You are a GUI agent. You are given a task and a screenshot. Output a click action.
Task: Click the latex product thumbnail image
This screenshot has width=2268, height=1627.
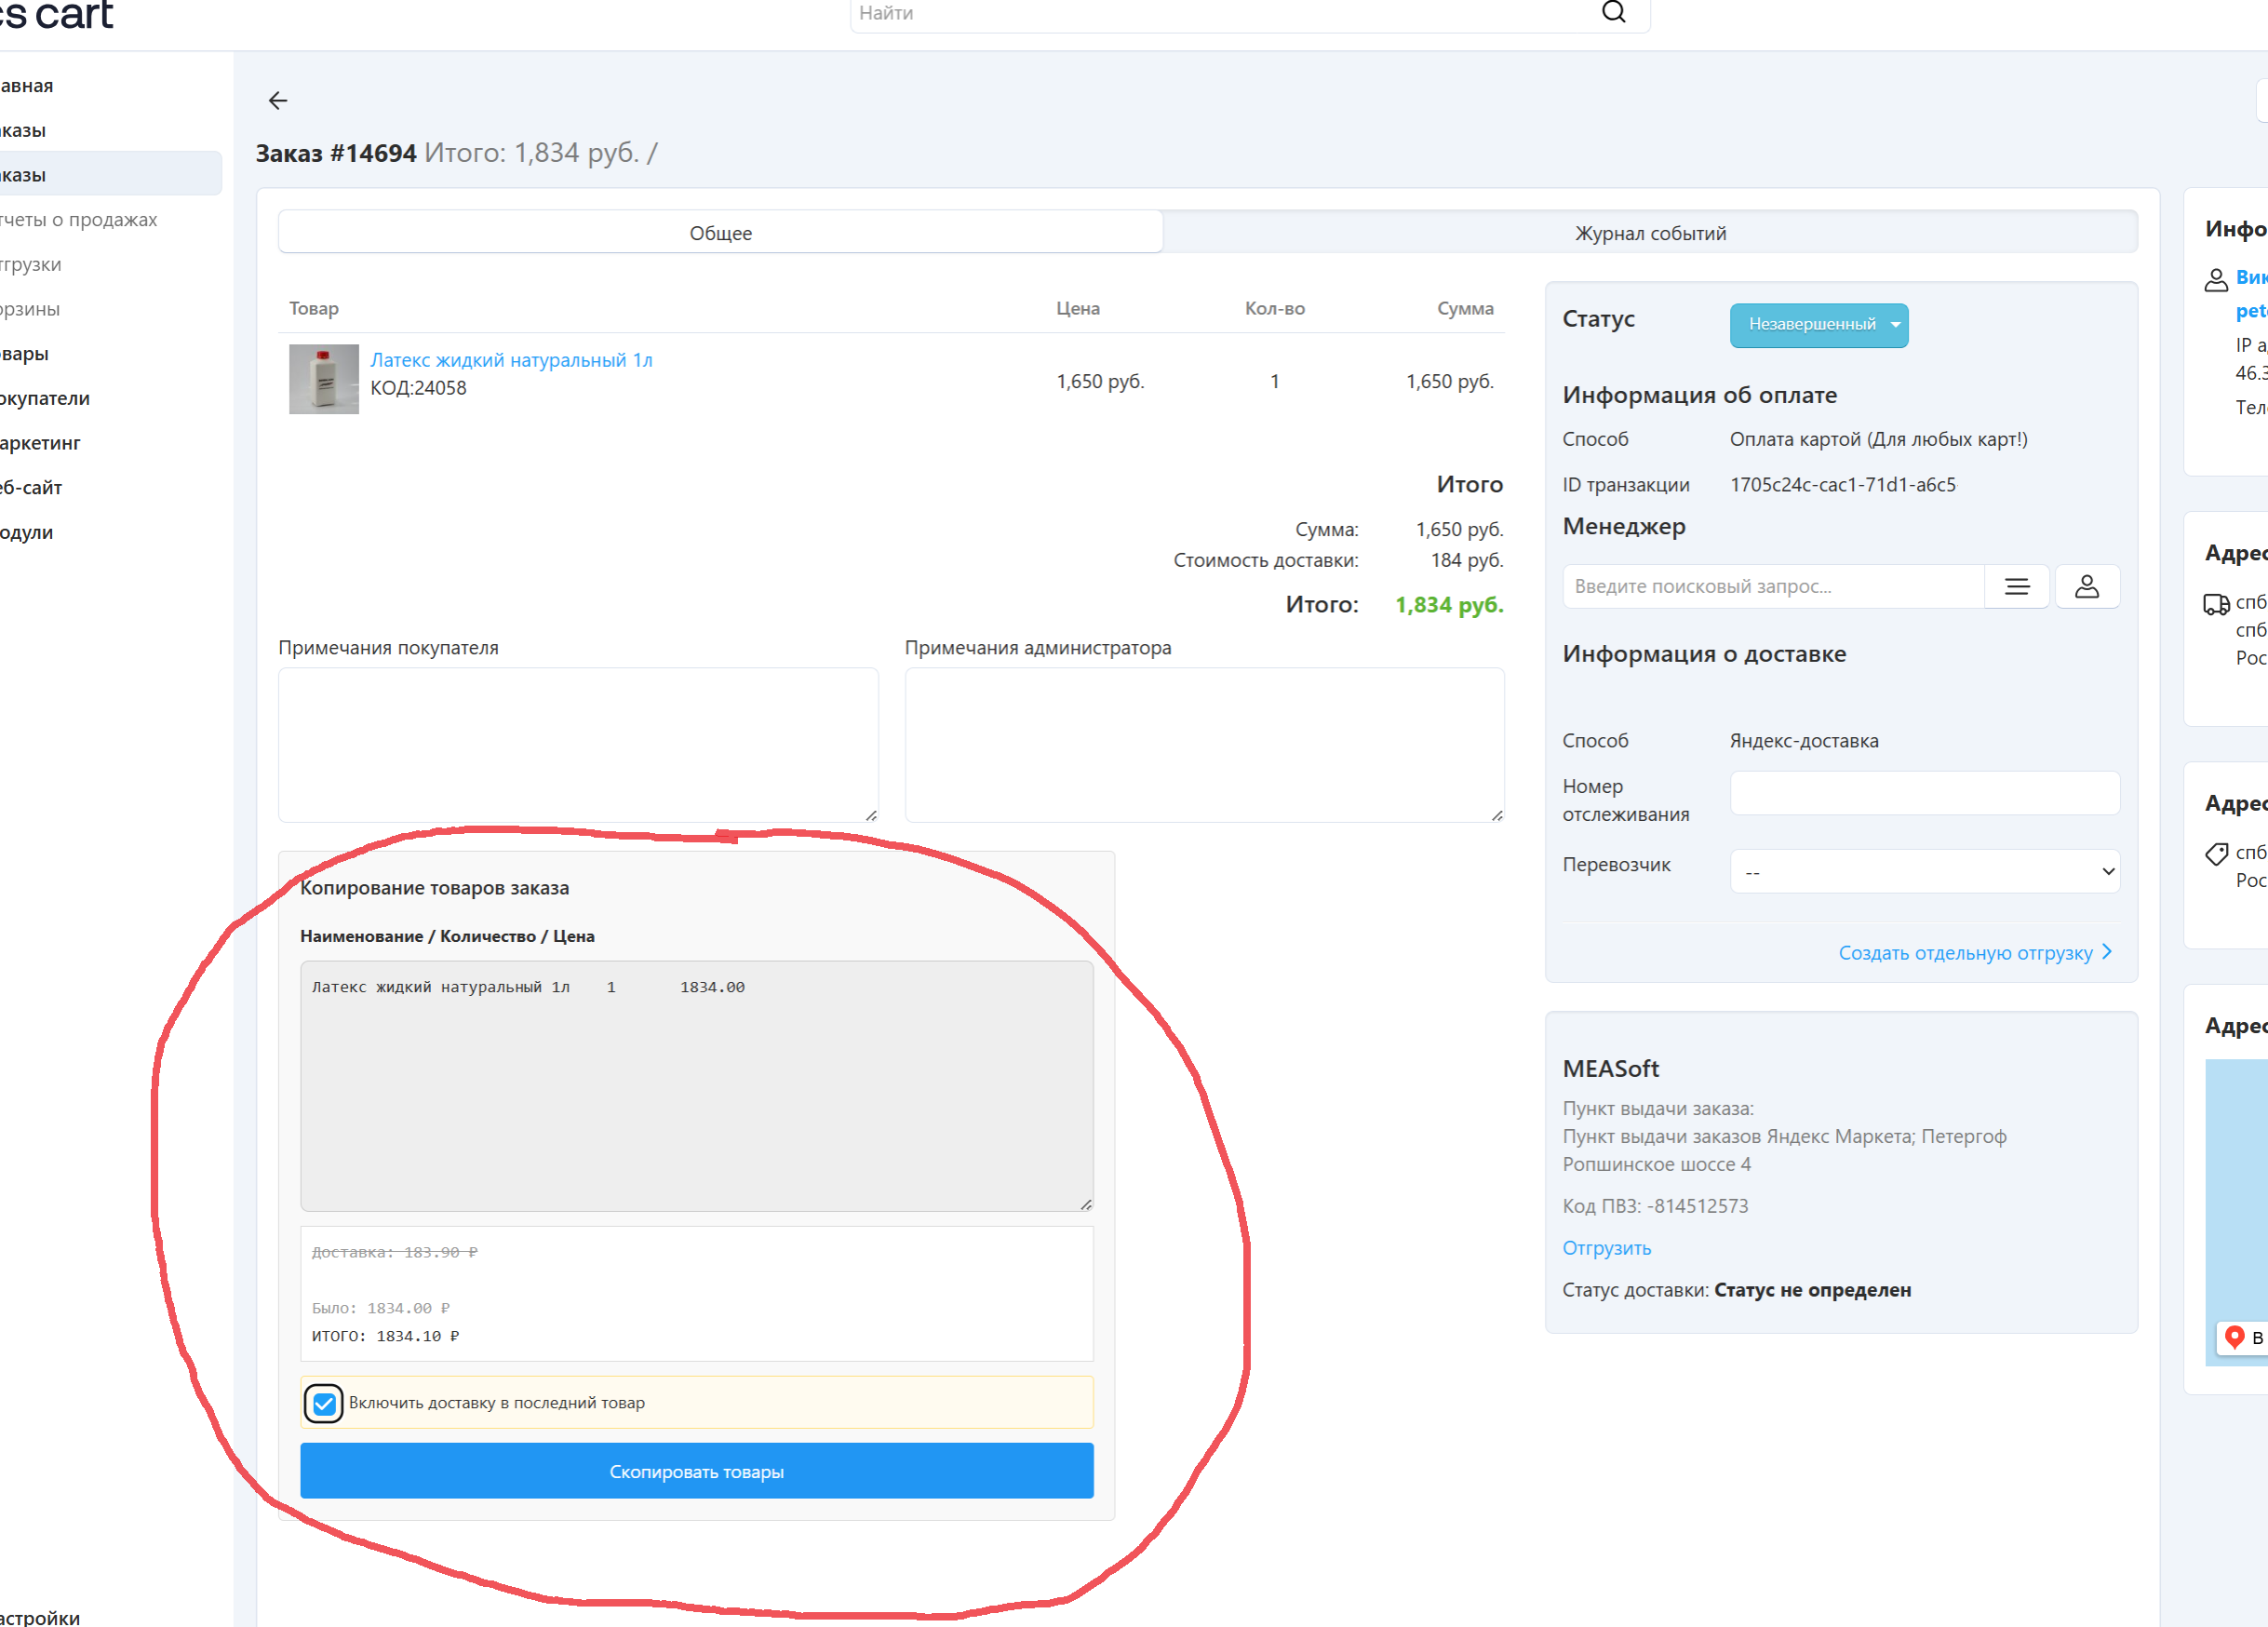(x=324, y=379)
